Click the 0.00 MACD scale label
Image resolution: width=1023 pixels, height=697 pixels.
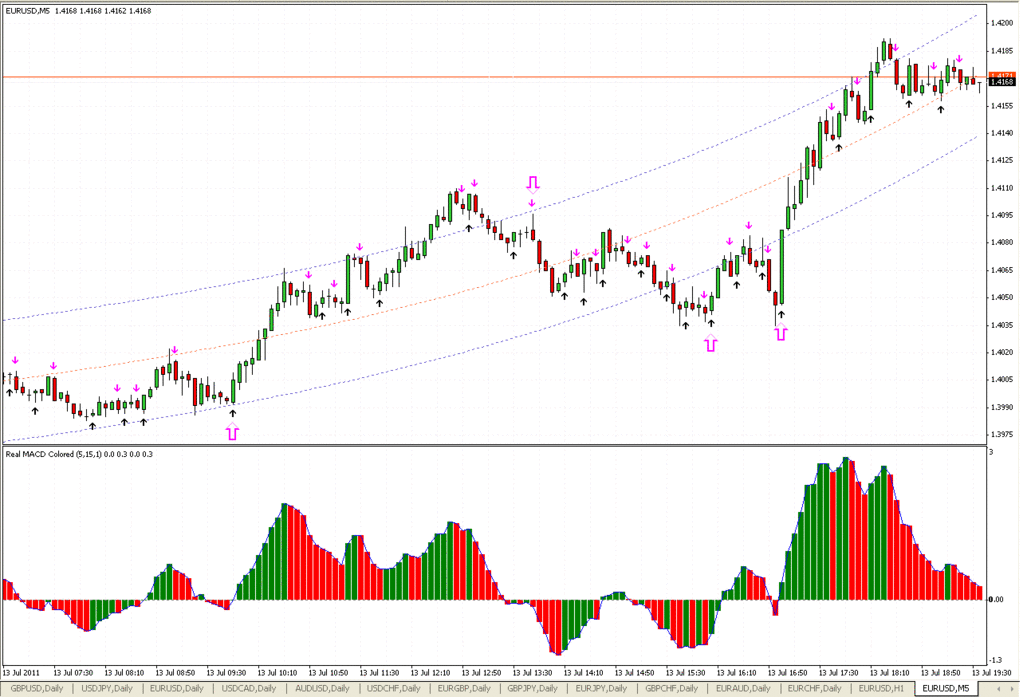pyautogui.click(x=996, y=600)
